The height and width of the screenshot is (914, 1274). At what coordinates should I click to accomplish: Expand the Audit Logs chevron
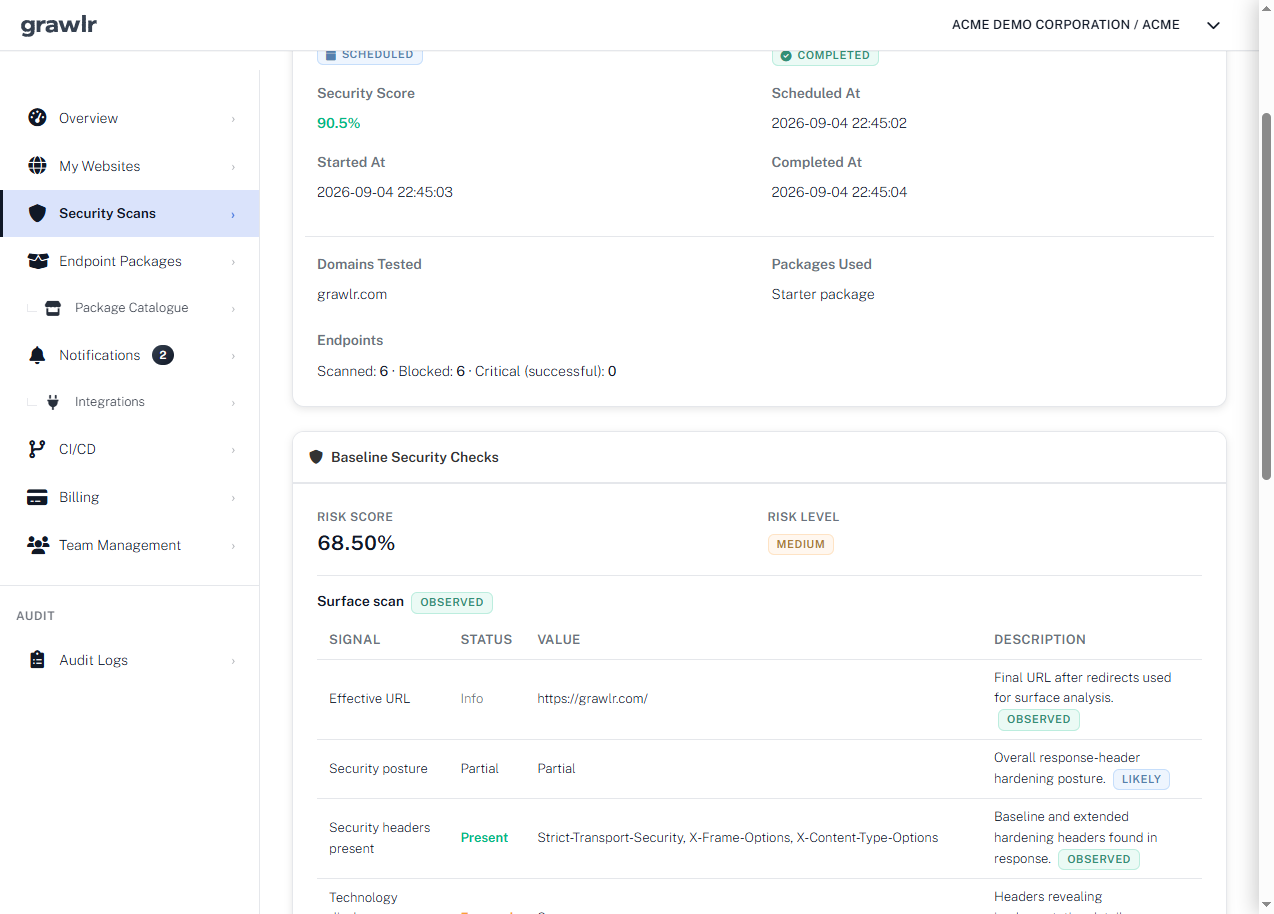(233, 661)
